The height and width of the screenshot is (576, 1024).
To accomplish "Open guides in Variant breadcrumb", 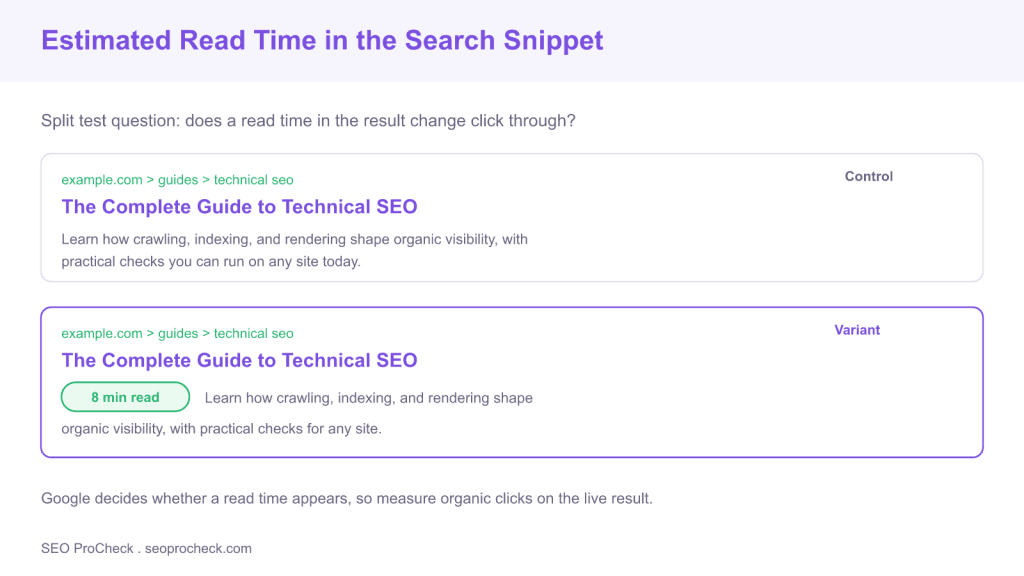I will [178, 333].
